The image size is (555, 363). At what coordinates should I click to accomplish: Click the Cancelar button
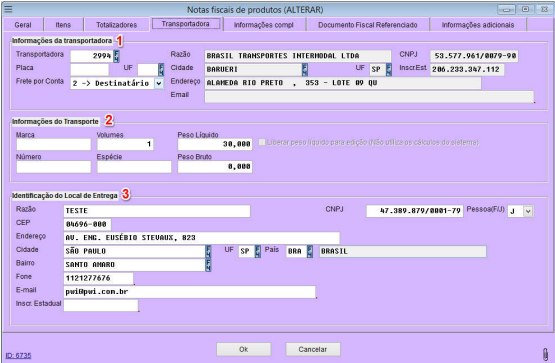[x=313, y=349]
